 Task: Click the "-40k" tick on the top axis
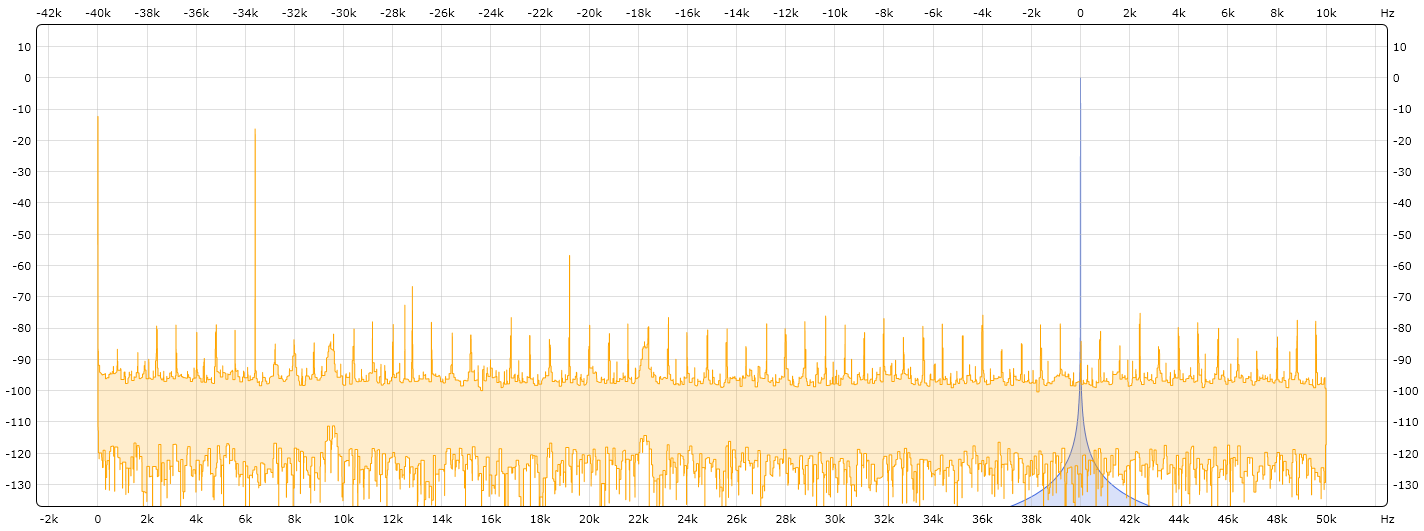[97, 13]
